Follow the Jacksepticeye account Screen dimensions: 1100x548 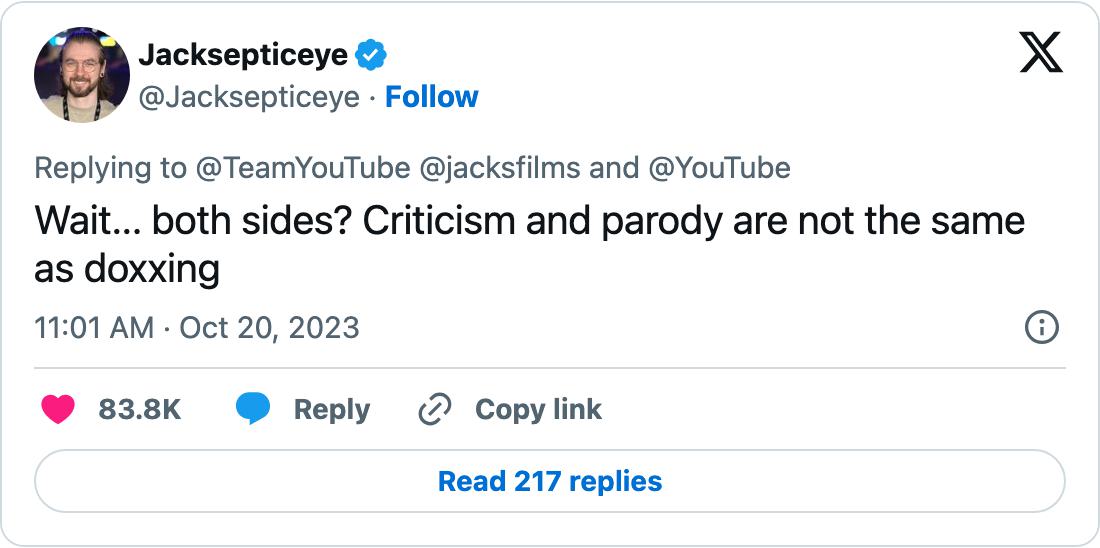tap(431, 97)
